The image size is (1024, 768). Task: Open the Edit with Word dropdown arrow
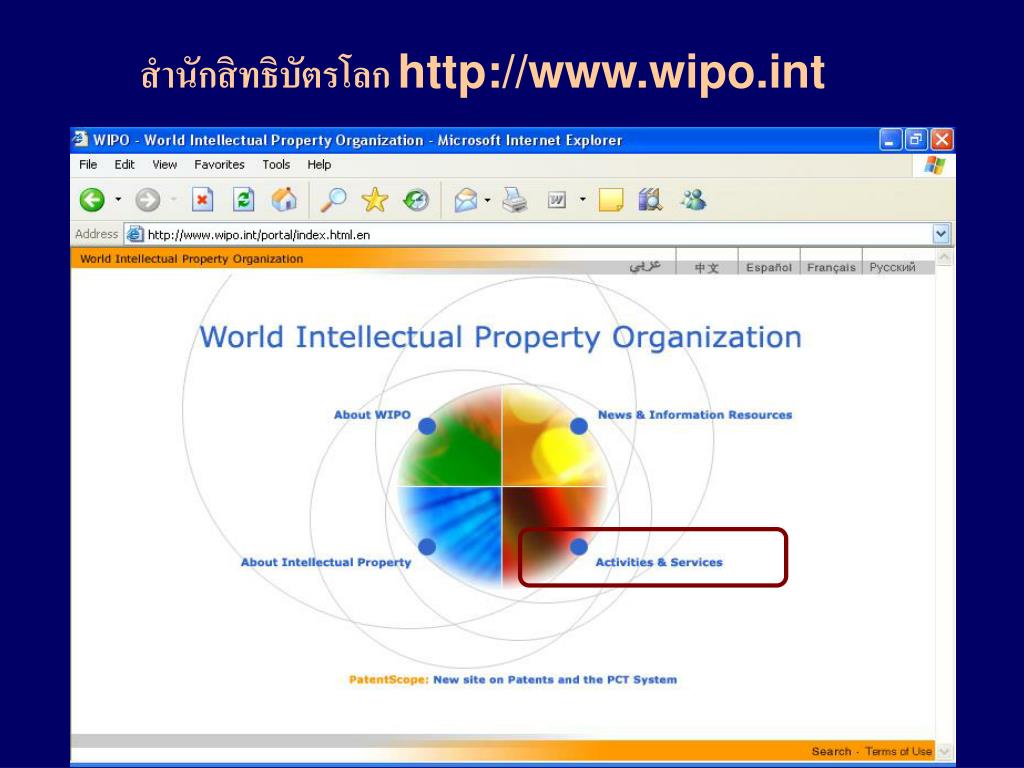click(x=583, y=200)
